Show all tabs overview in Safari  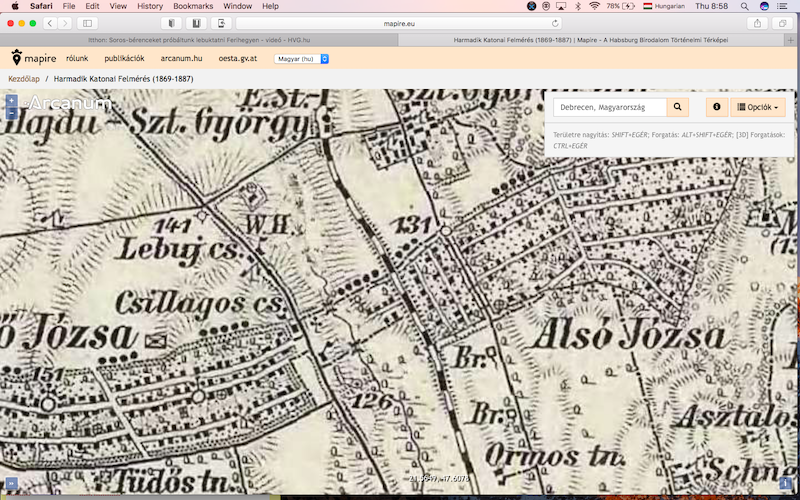[783, 23]
